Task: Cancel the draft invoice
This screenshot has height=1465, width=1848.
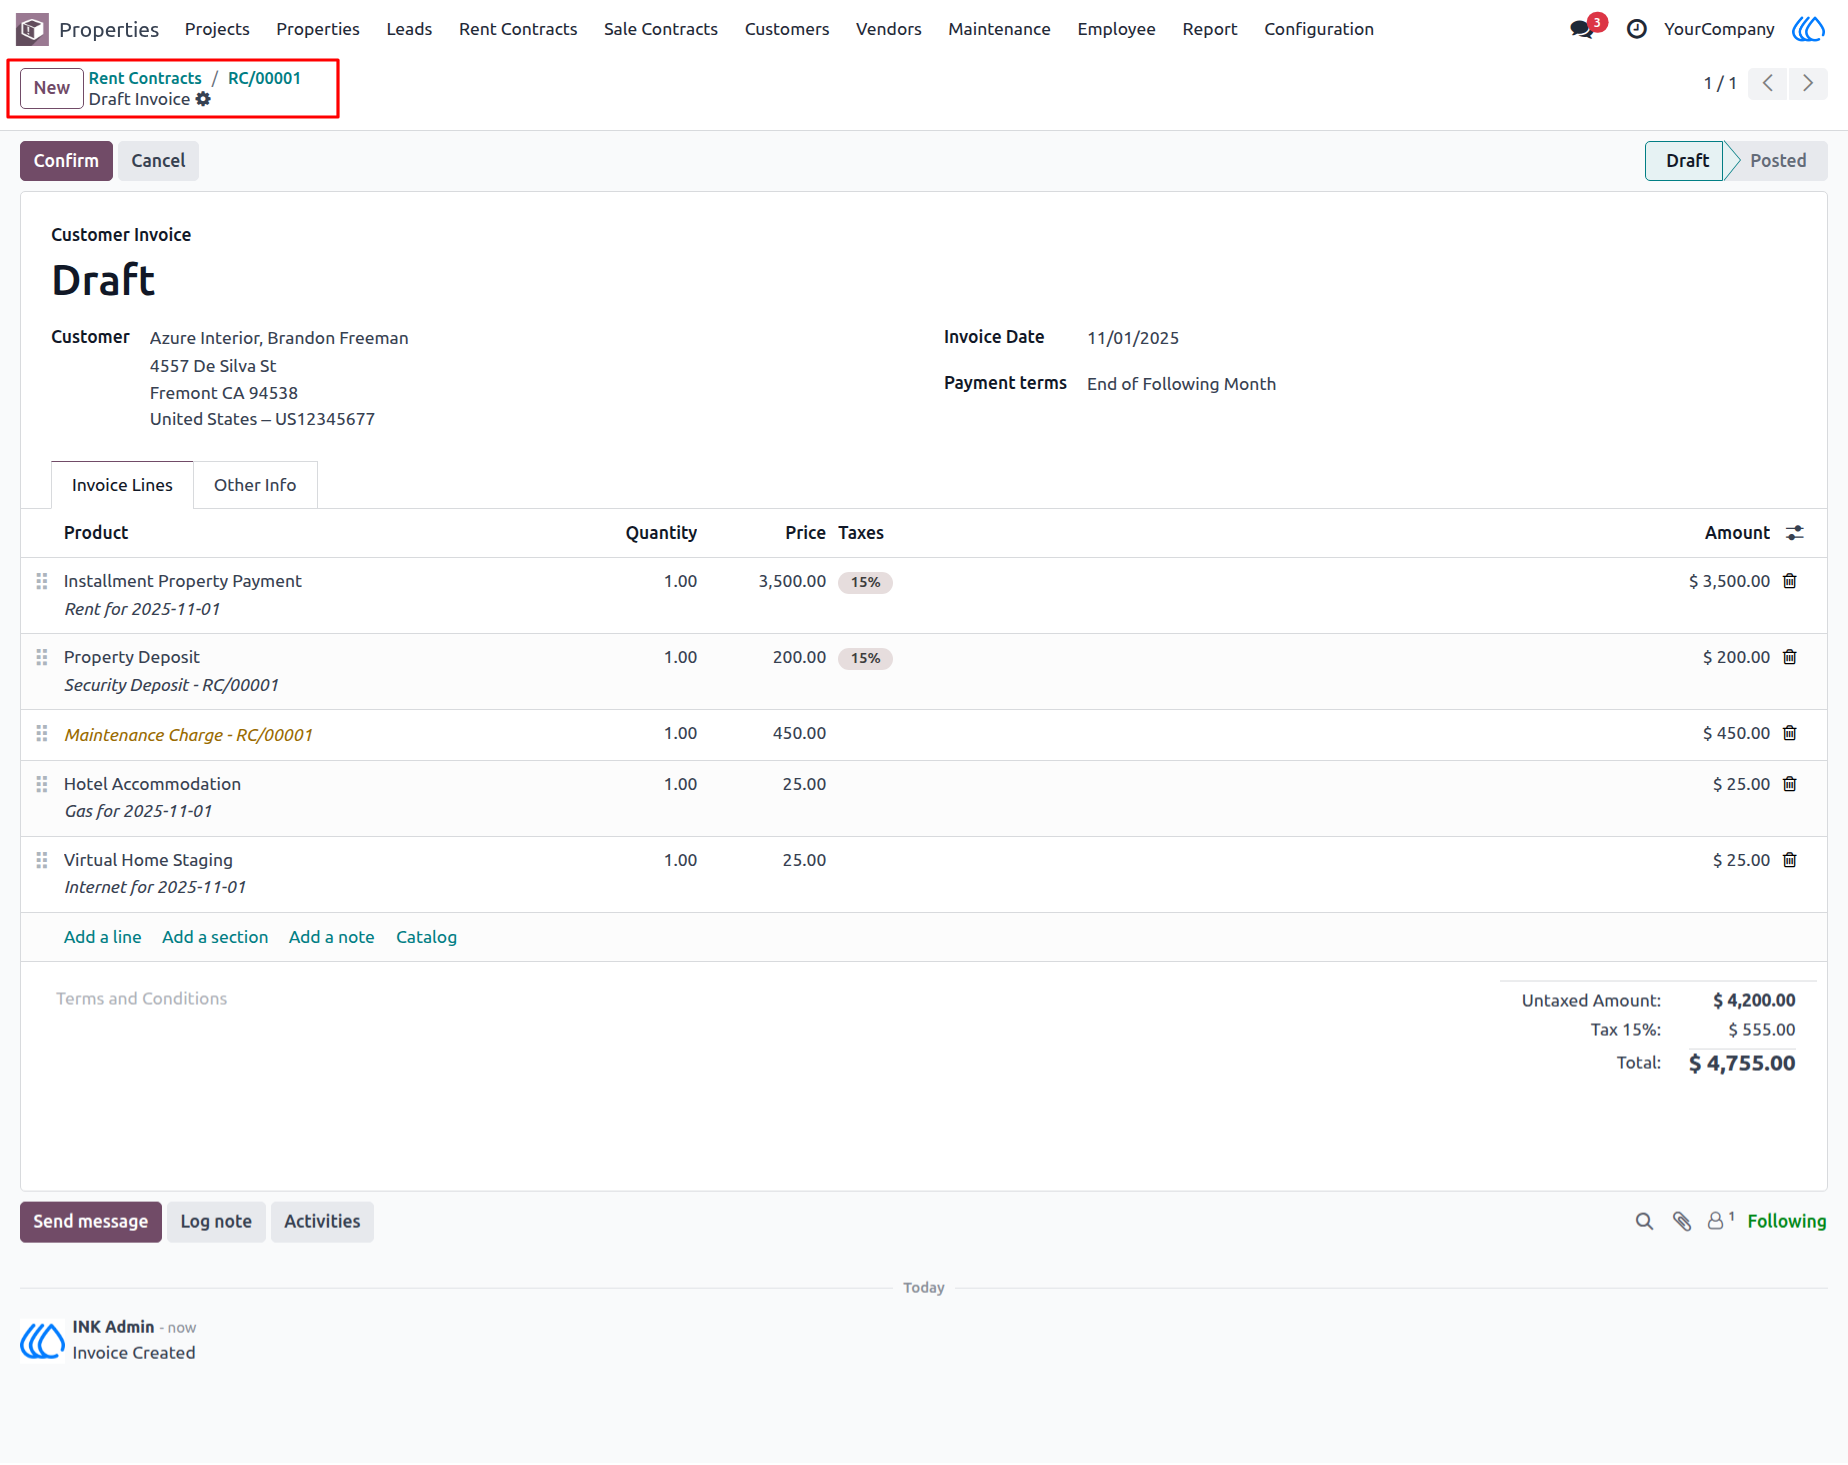Action: (158, 161)
